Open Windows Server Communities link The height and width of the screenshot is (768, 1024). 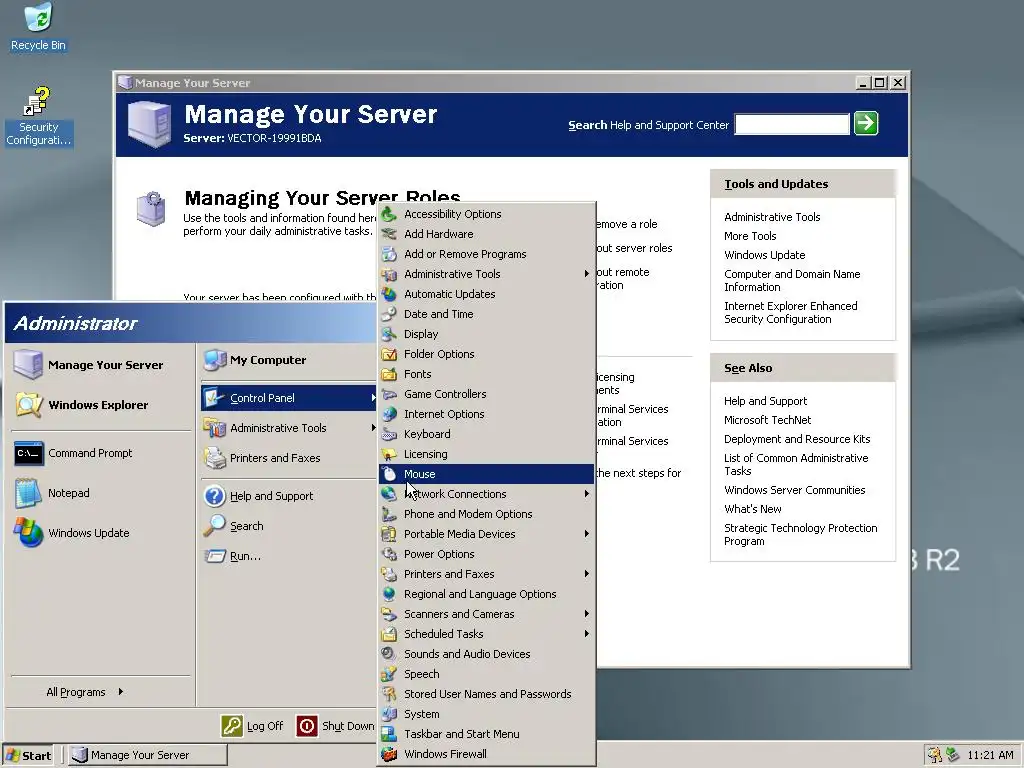794,490
